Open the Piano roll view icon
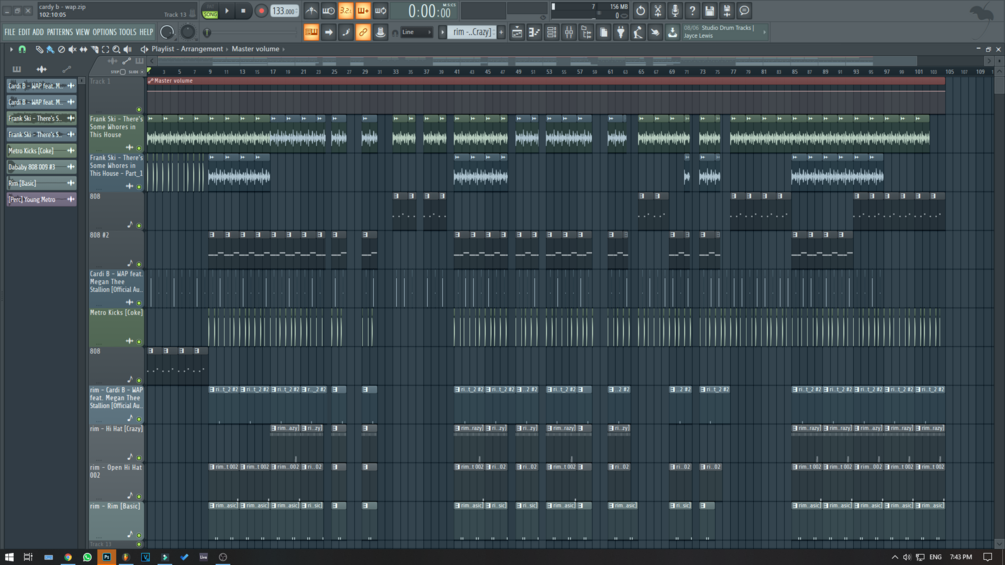Screen dimensions: 1005x565 click(534, 32)
